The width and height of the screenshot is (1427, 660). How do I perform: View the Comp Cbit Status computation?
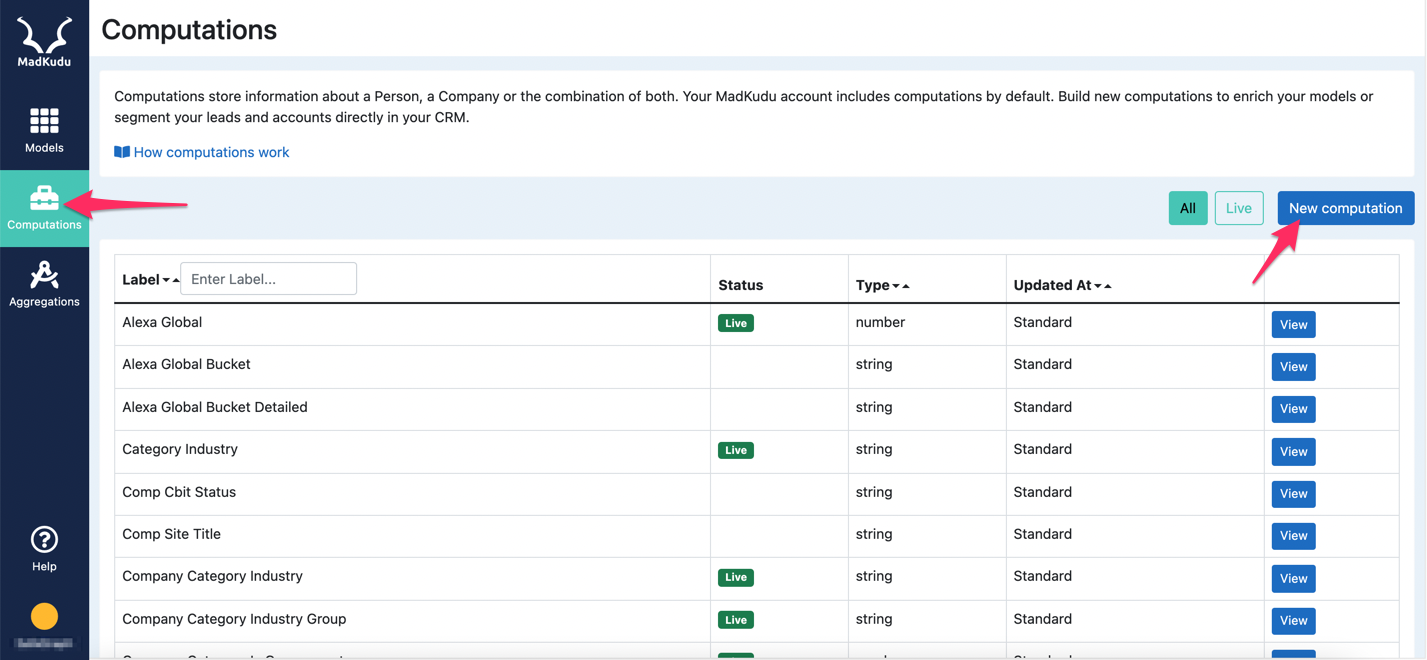(1293, 494)
